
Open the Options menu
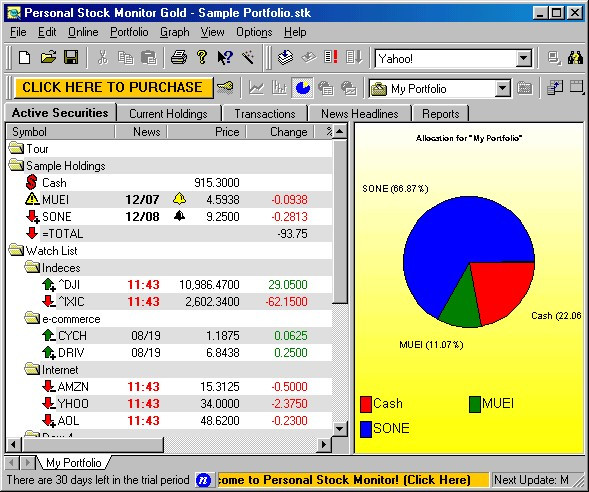pos(254,32)
